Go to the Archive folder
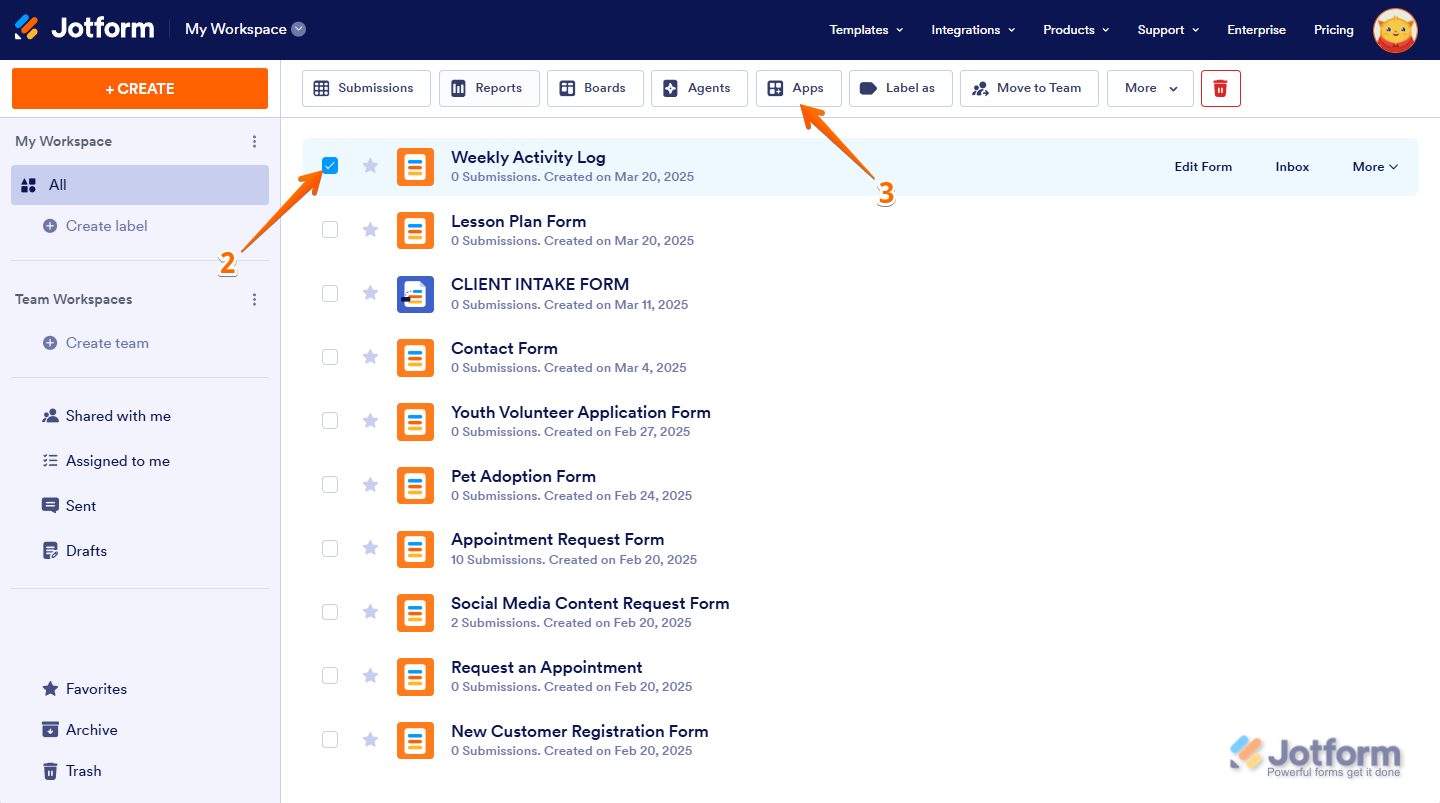Viewport: 1440px width, 803px height. pos(91,730)
